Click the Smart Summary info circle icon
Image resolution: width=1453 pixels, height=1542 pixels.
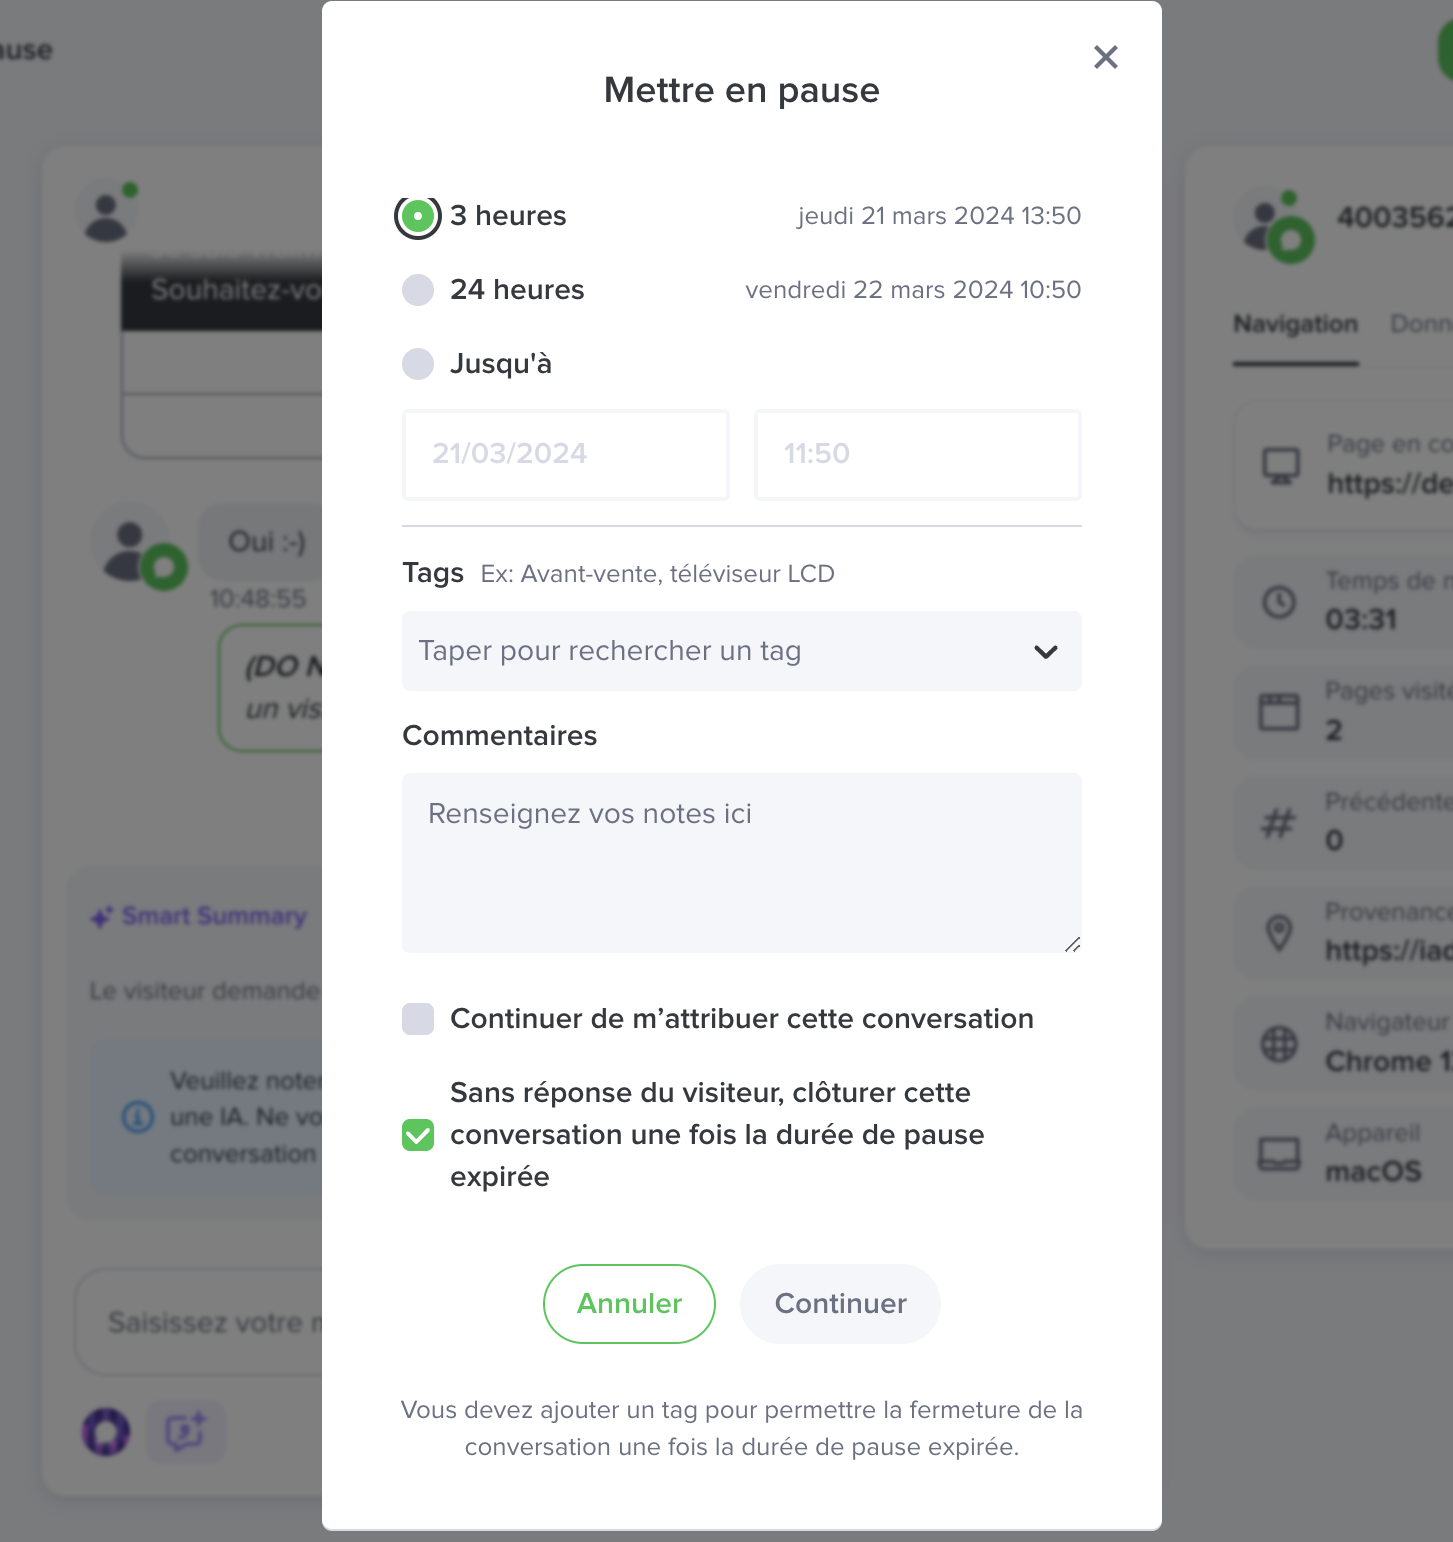pos(138,1116)
